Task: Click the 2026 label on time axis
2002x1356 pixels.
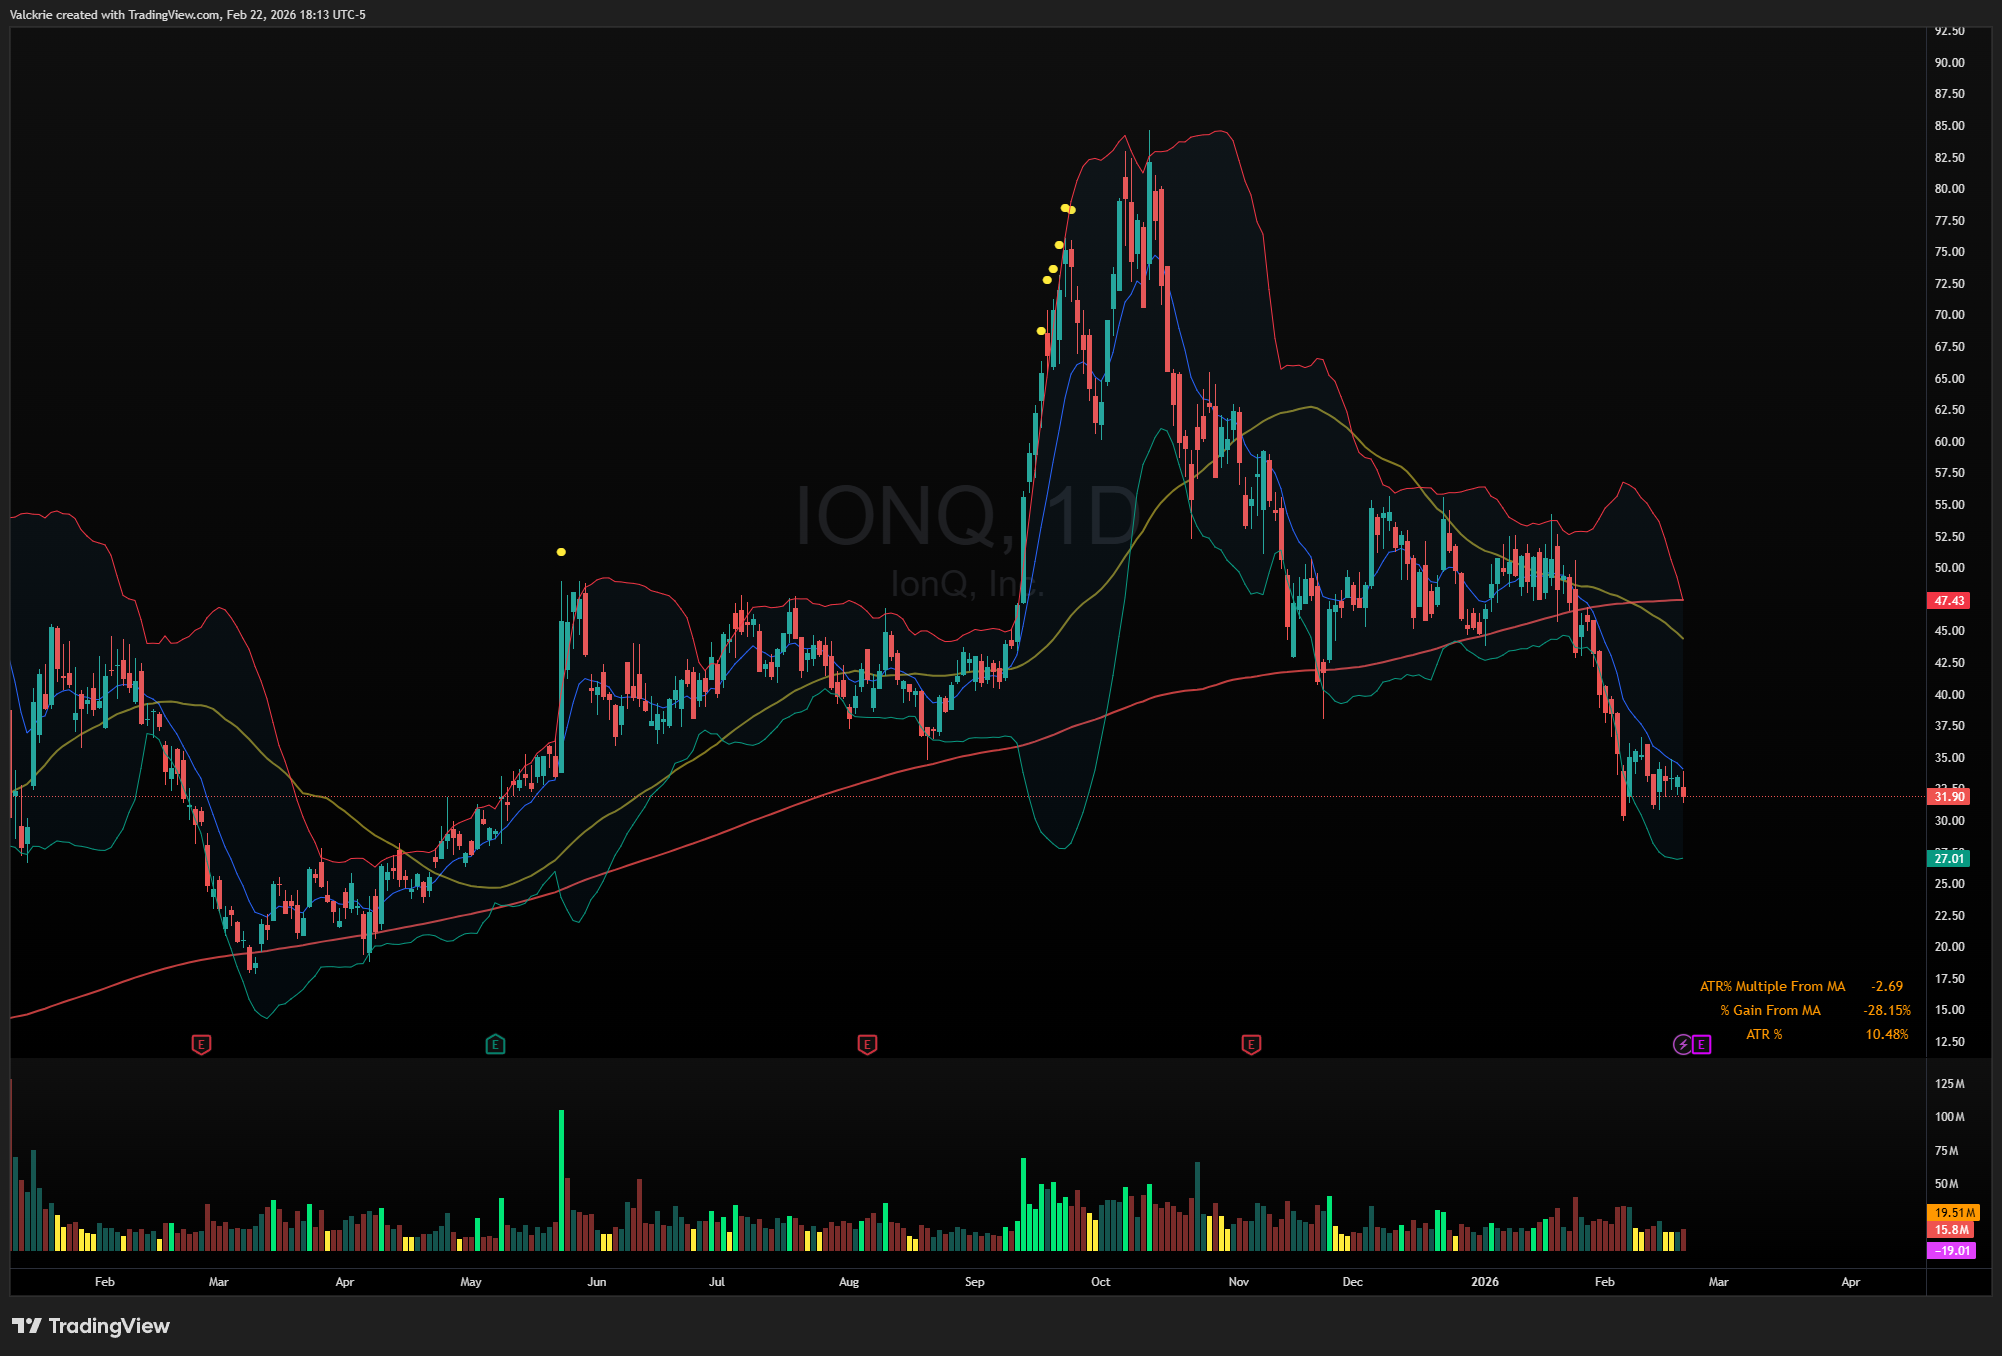Action: pos(1485,1282)
